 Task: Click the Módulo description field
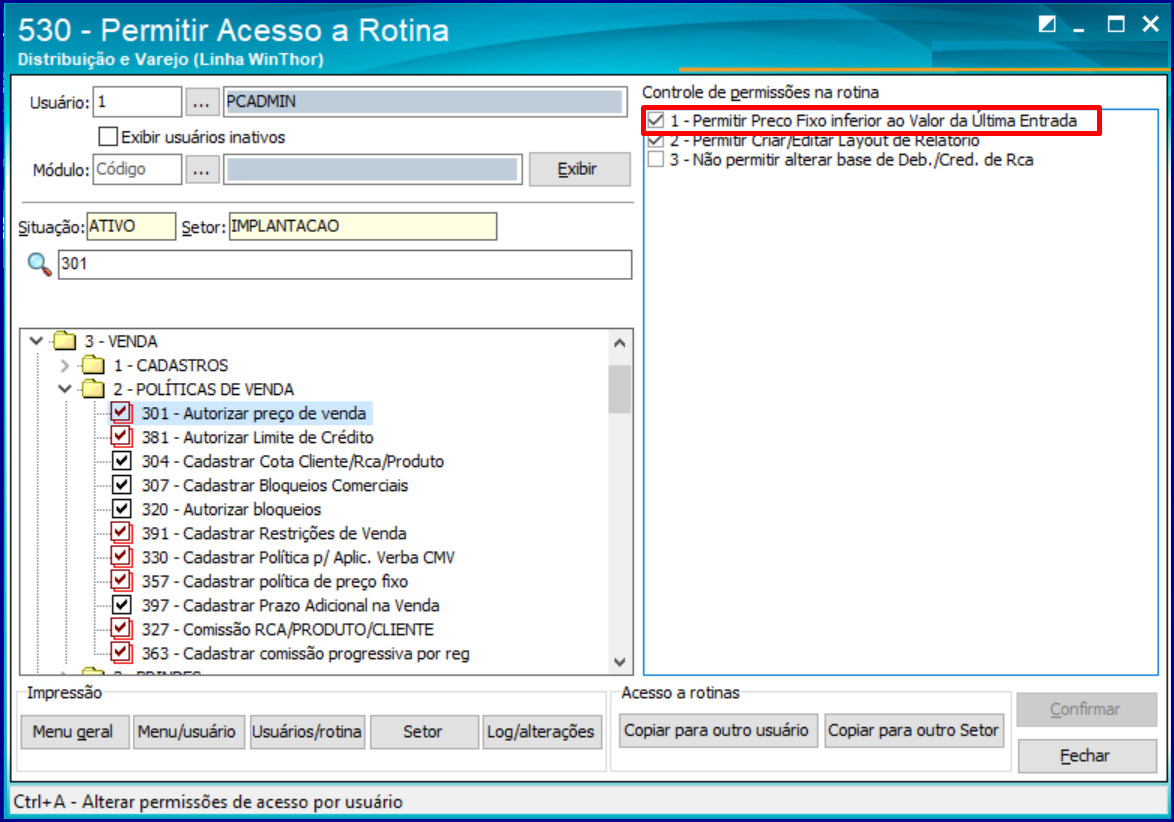tap(372, 170)
